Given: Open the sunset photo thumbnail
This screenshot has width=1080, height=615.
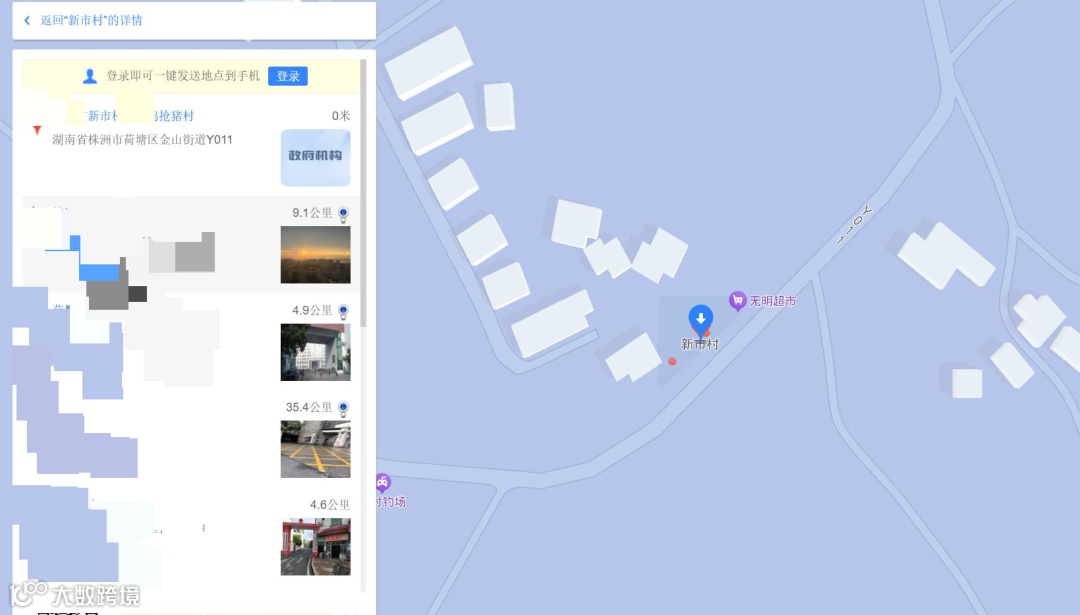Looking at the screenshot, I should pos(315,255).
